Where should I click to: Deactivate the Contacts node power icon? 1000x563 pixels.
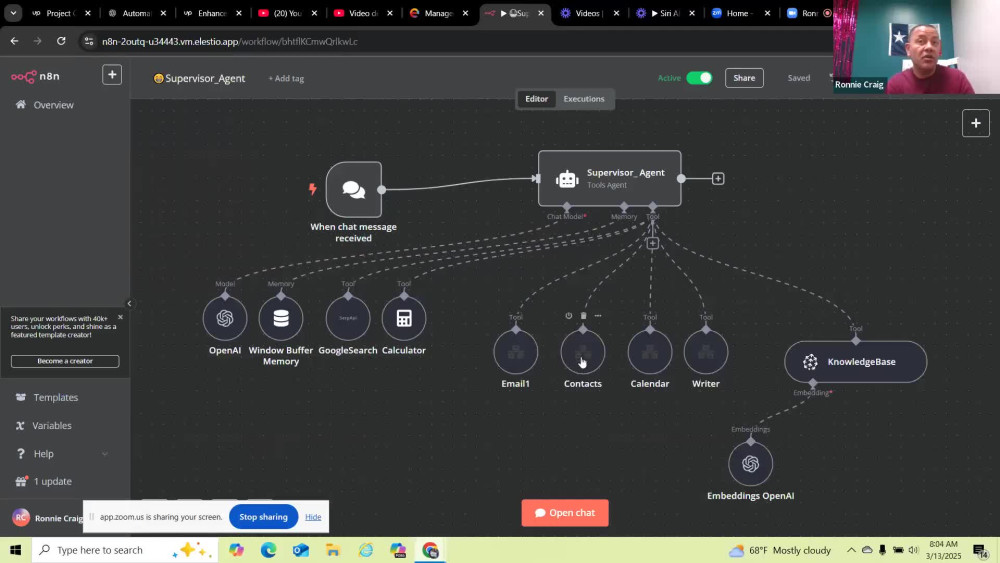click(x=568, y=316)
